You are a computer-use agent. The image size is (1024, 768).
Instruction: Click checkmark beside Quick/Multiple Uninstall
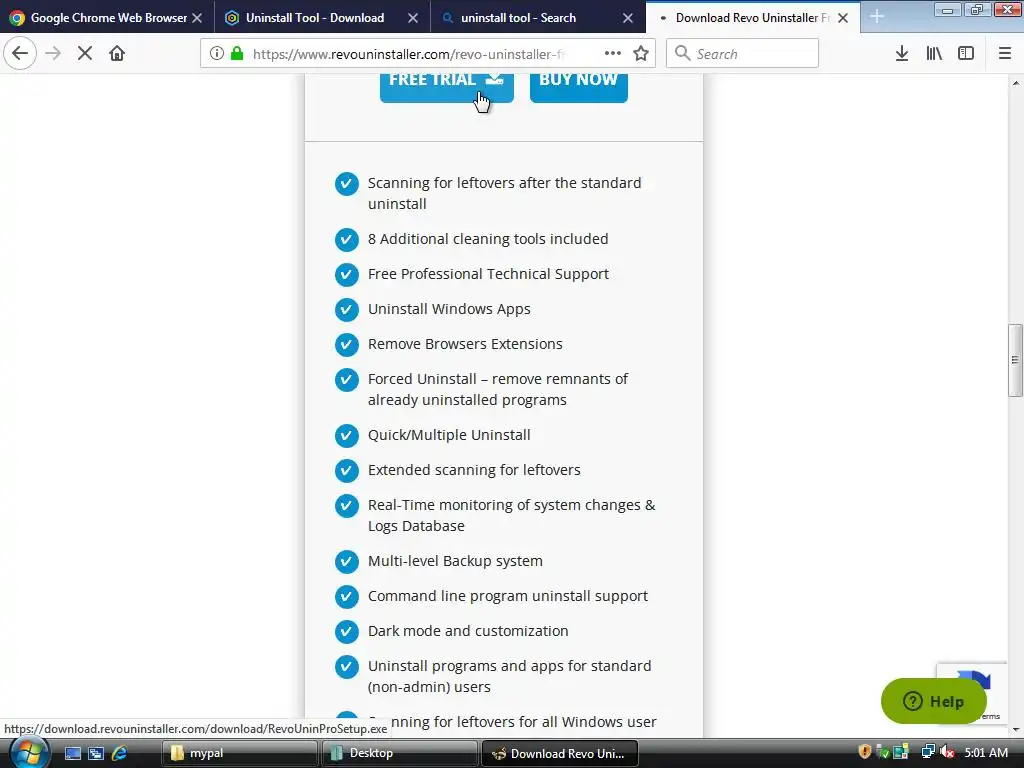(x=347, y=436)
